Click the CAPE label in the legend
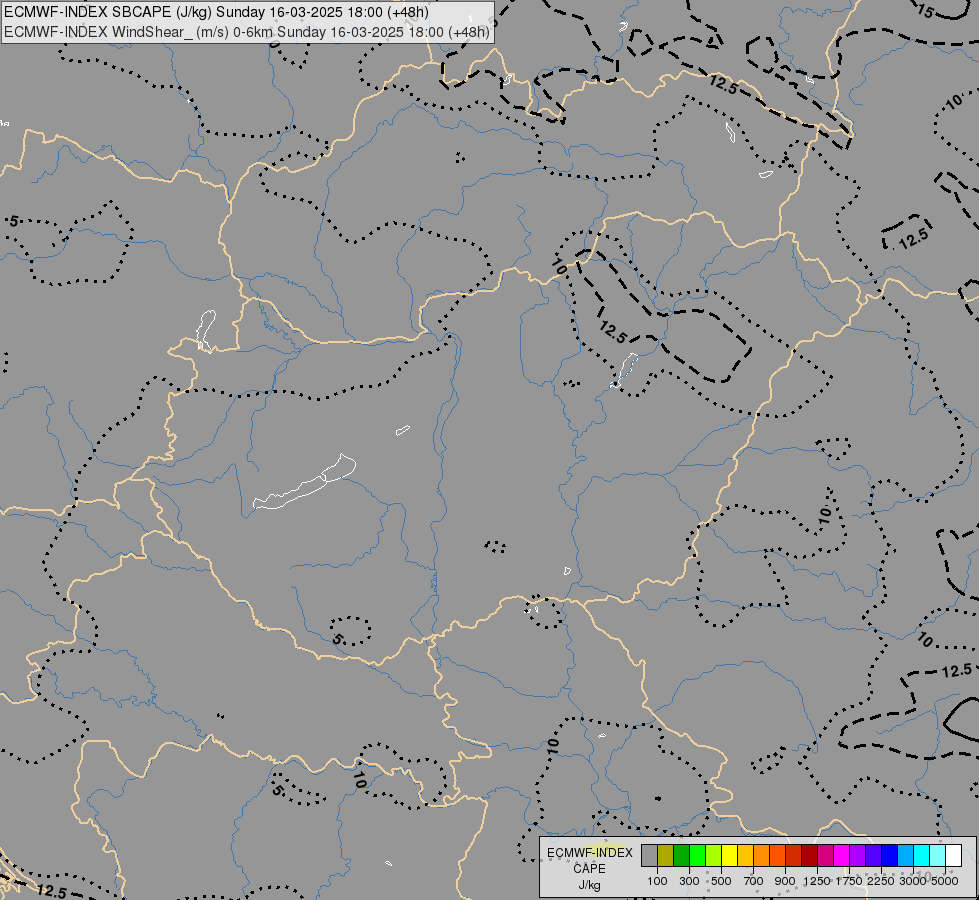 pos(589,869)
